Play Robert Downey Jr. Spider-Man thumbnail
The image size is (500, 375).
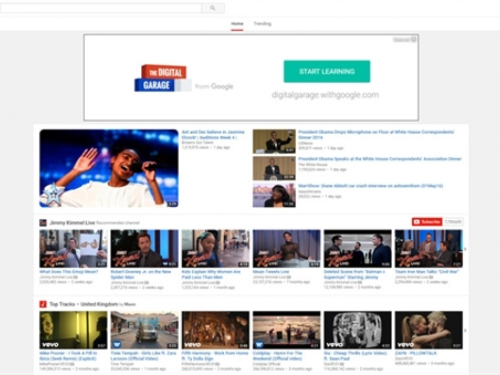[144, 249]
